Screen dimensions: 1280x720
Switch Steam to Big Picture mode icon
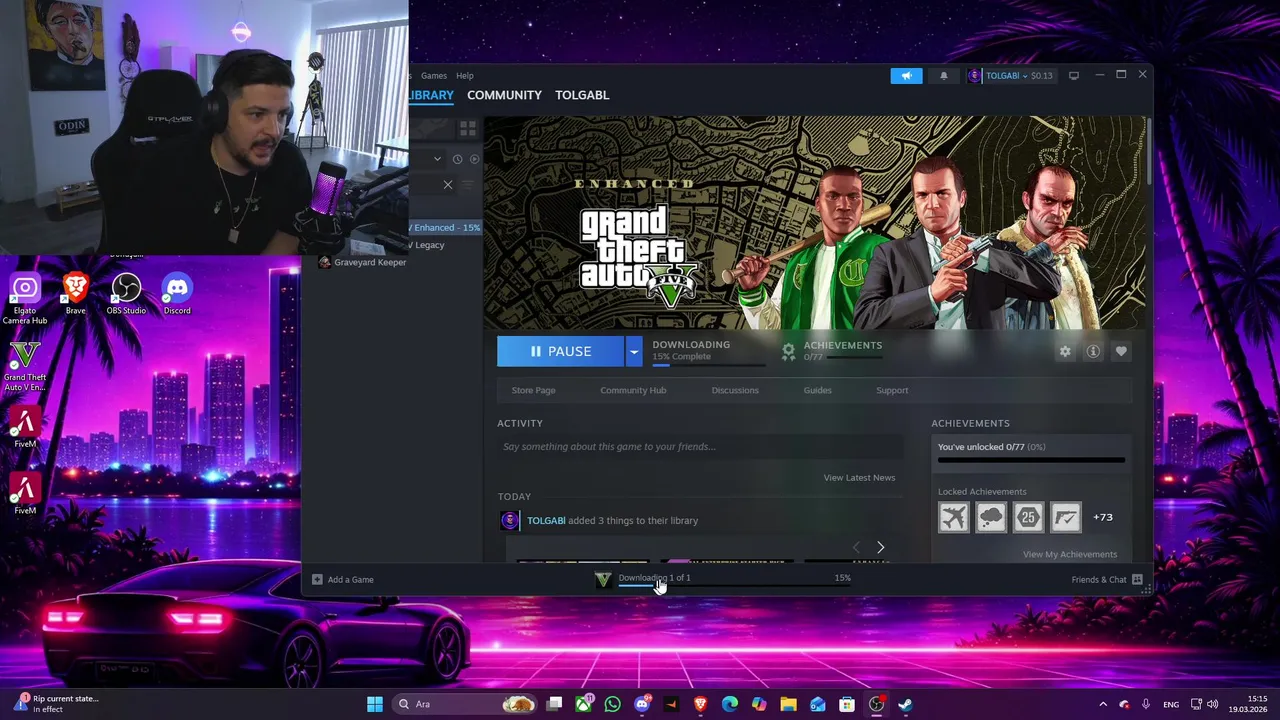pyautogui.click(x=1074, y=76)
